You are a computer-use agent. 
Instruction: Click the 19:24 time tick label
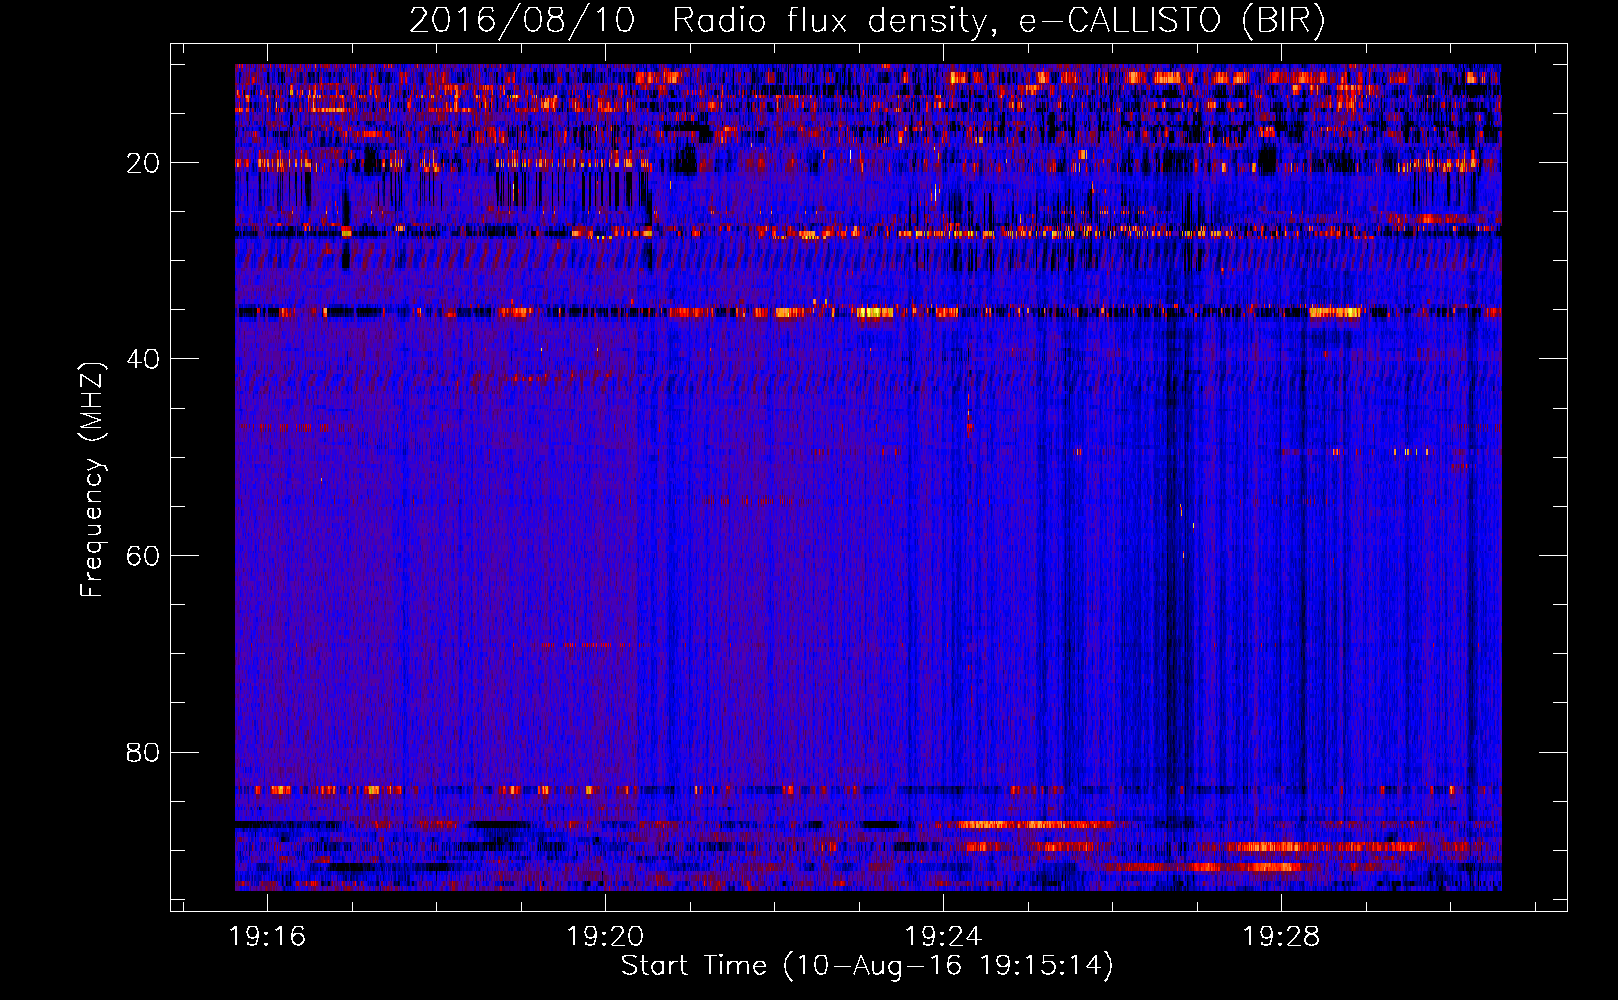(943, 937)
